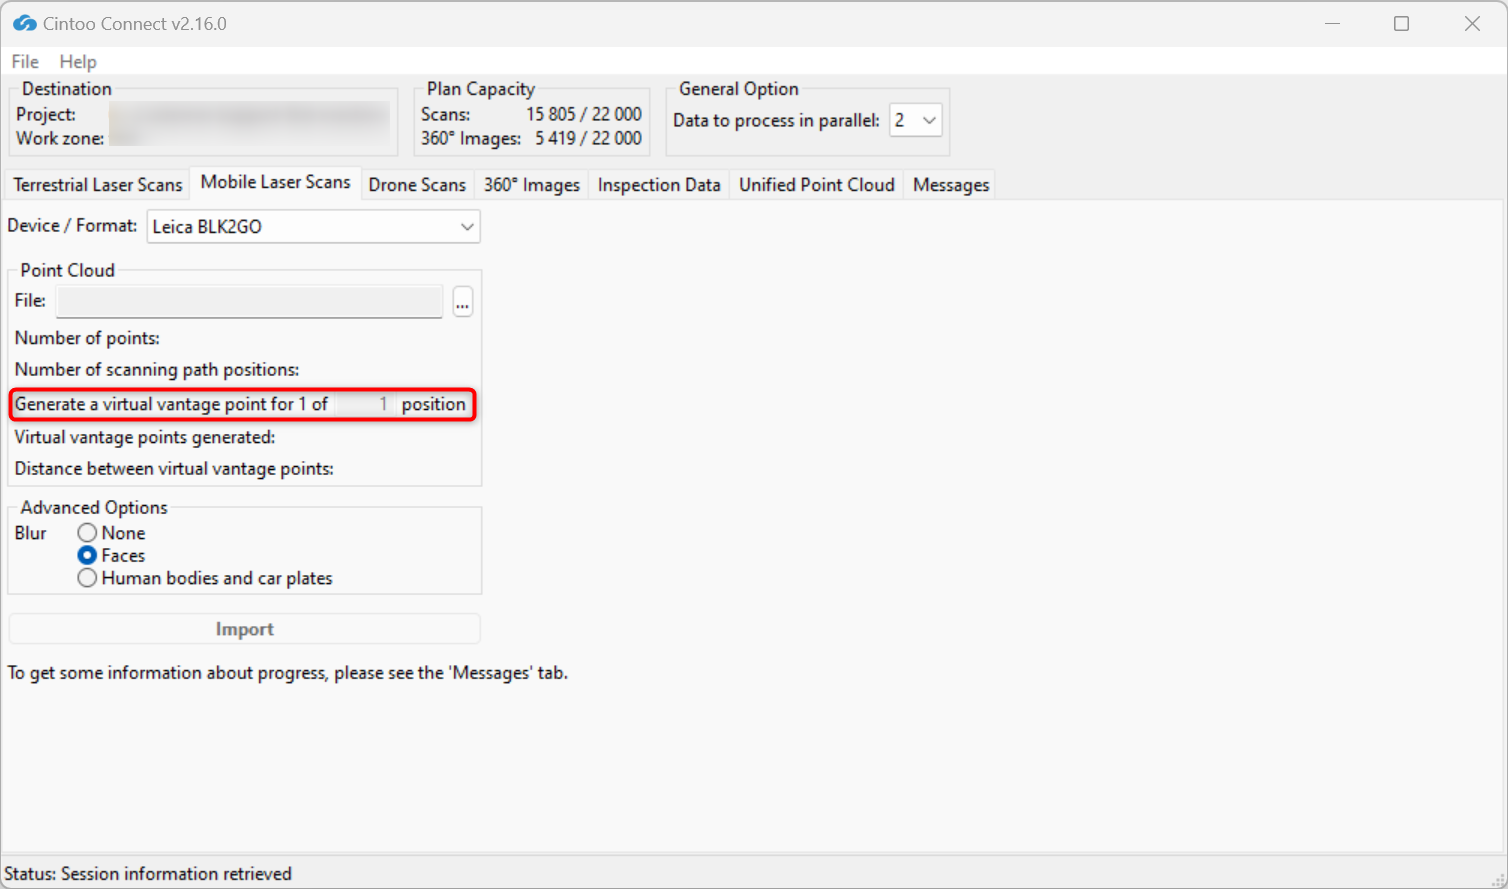Click the 'Number of points:' label

click(x=87, y=338)
